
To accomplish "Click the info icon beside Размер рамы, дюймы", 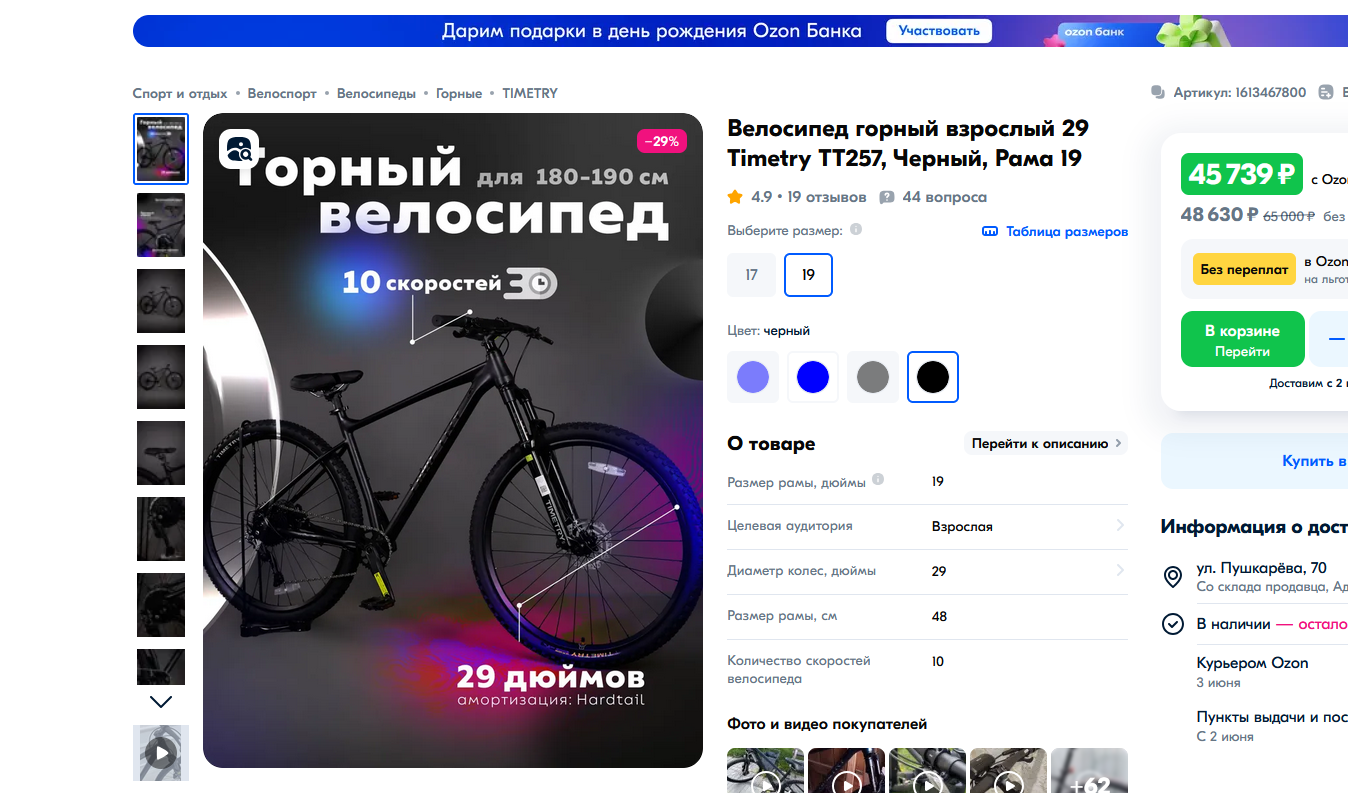I will pyautogui.click(x=878, y=479).
